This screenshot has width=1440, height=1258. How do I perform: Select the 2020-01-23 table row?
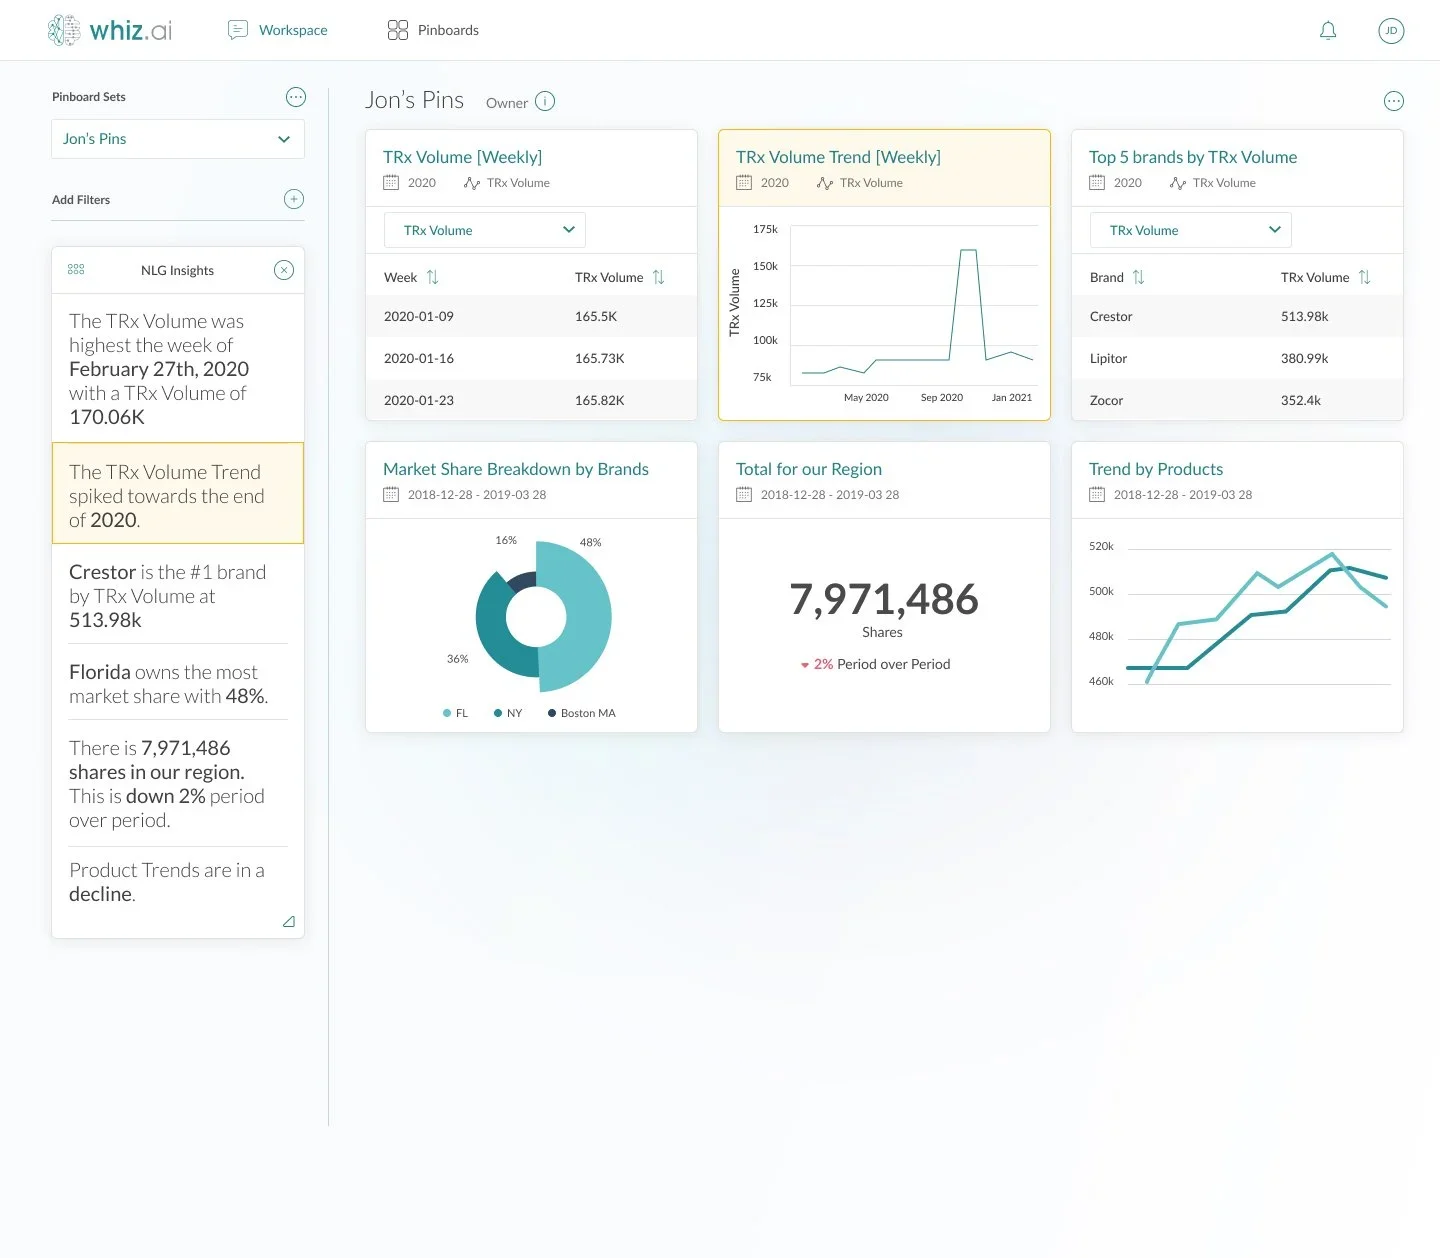[x=531, y=400]
